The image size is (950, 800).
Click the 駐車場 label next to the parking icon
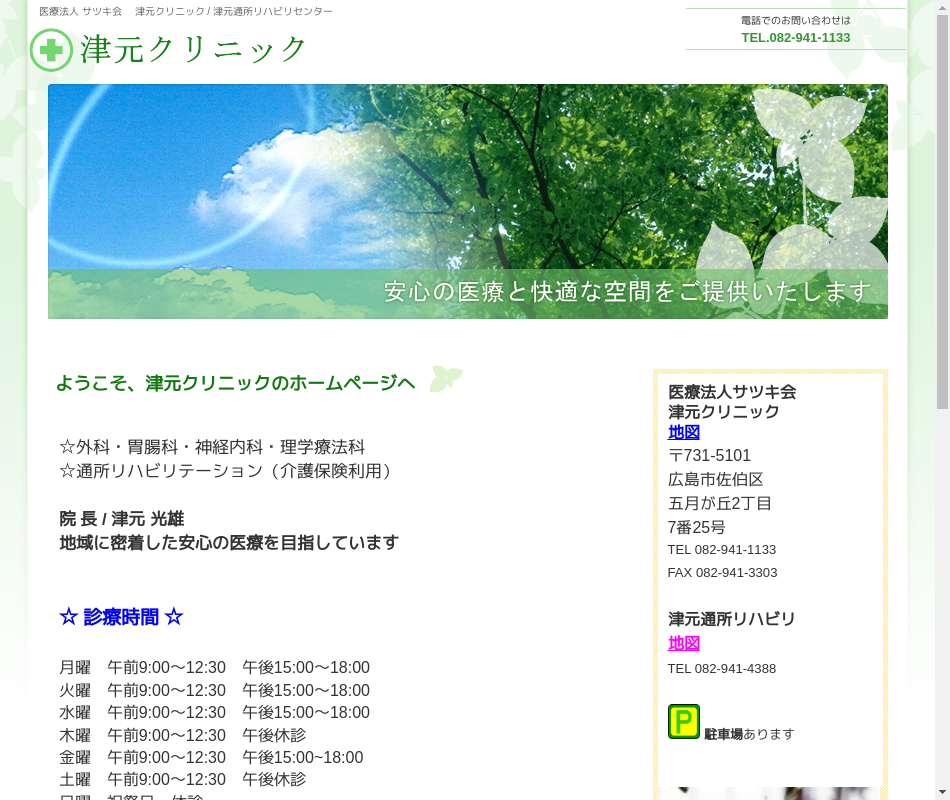coord(723,734)
